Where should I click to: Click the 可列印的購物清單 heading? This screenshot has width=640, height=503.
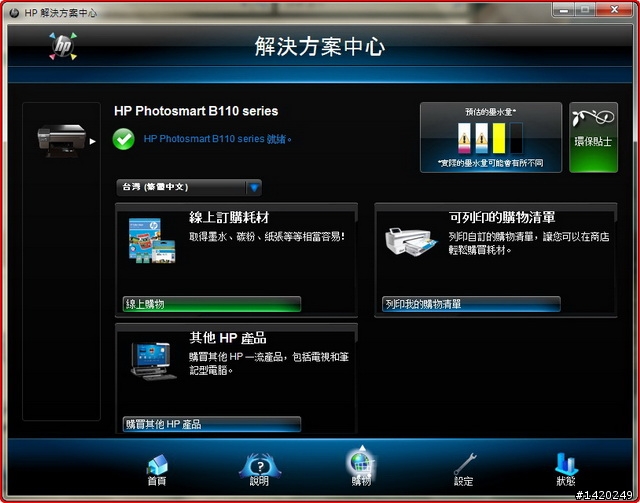[x=502, y=218]
